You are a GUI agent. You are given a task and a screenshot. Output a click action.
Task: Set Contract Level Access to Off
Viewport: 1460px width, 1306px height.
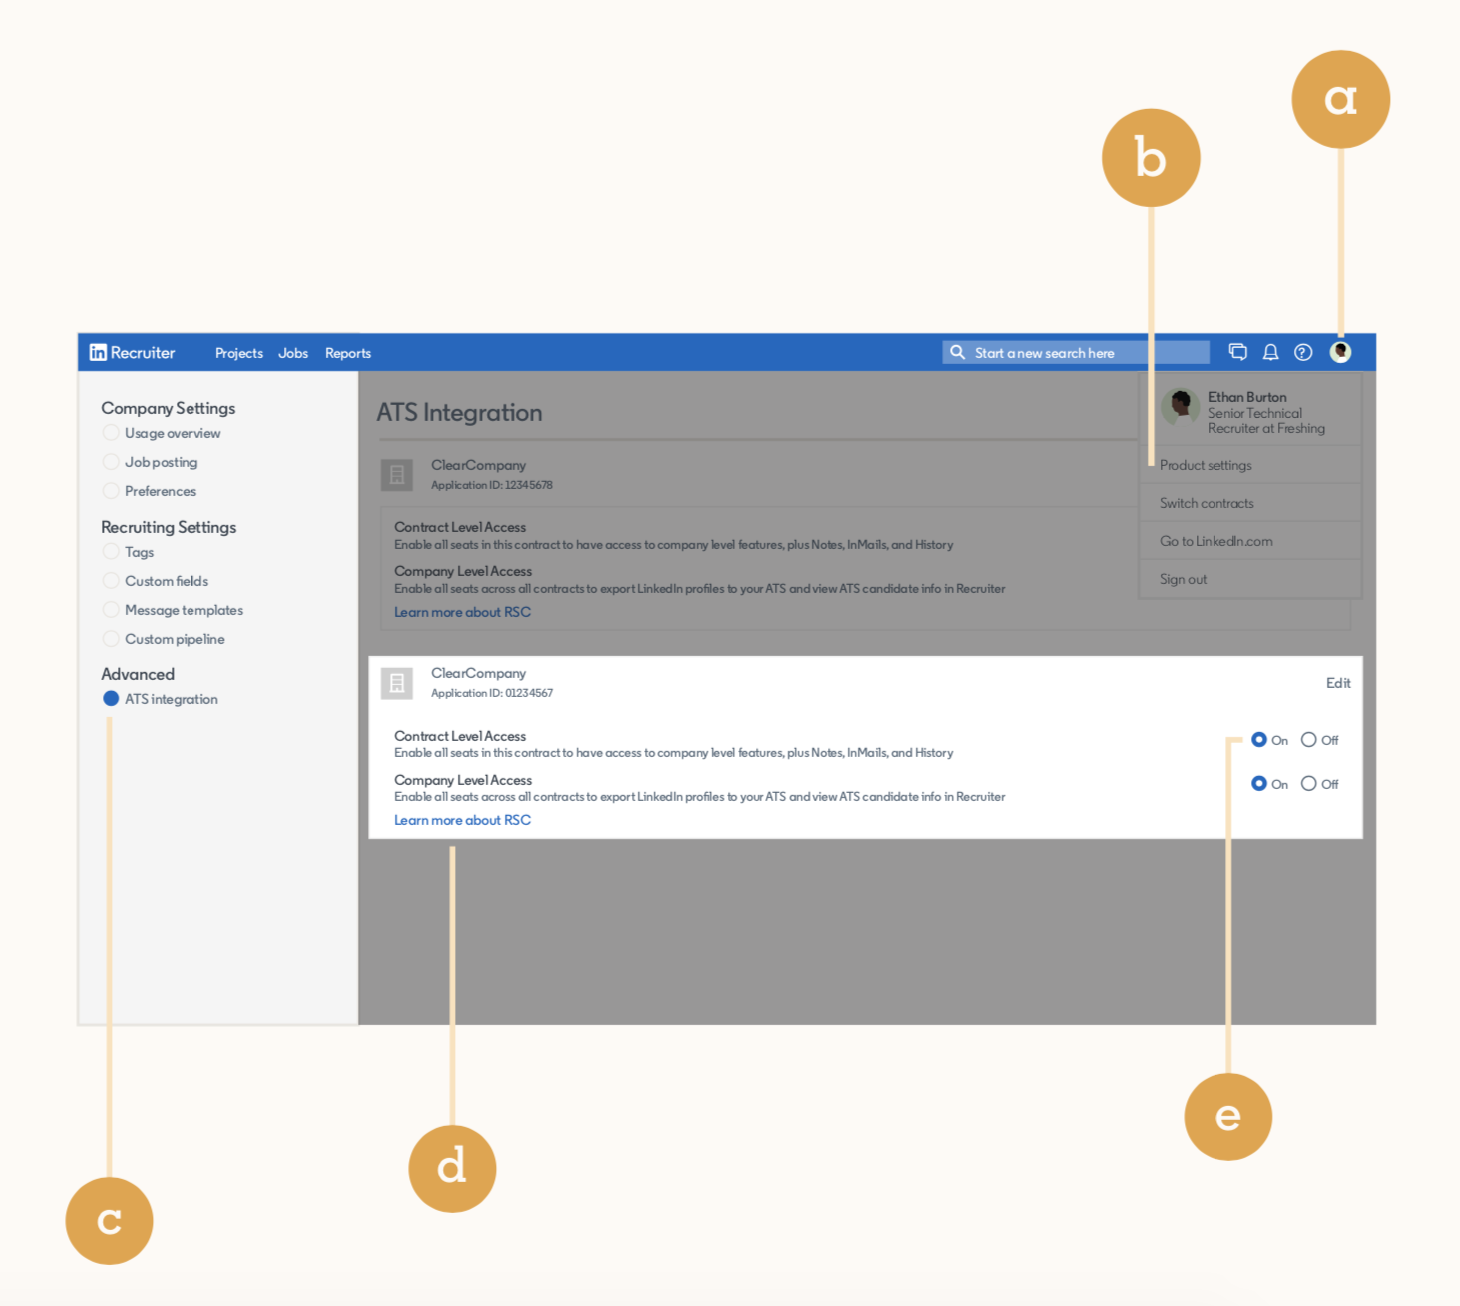tap(1308, 740)
